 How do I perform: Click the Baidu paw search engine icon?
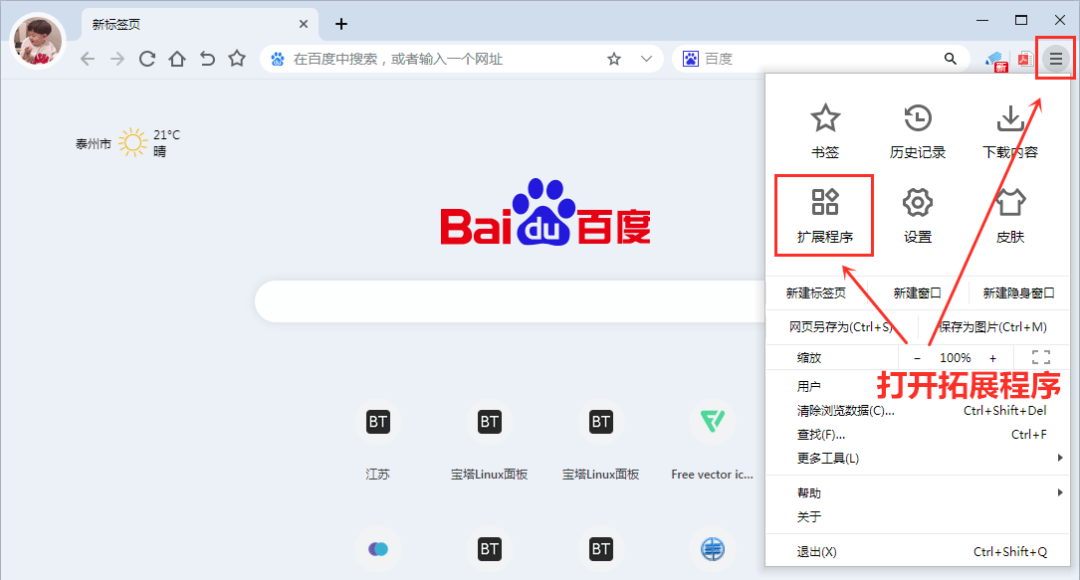pyautogui.click(x=690, y=59)
